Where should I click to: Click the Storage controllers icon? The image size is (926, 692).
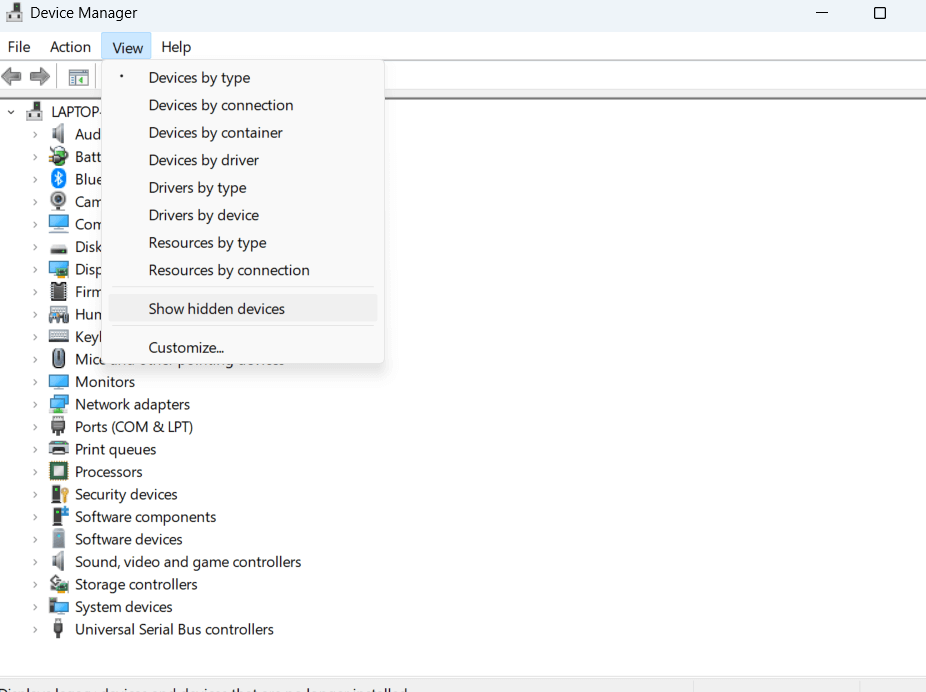[x=59, y=584]
